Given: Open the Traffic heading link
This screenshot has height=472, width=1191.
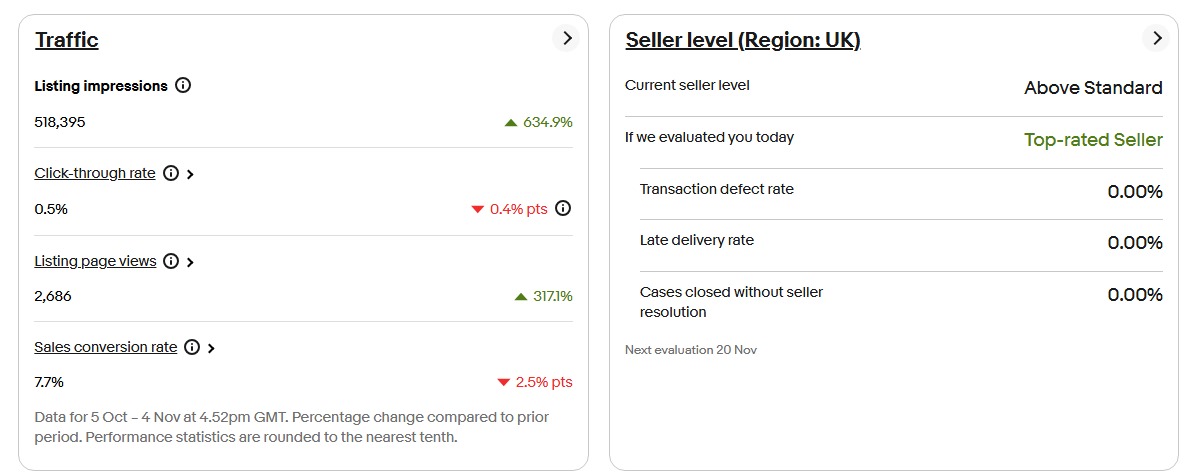Looking at the screenshot, I should tap(67, 40).
